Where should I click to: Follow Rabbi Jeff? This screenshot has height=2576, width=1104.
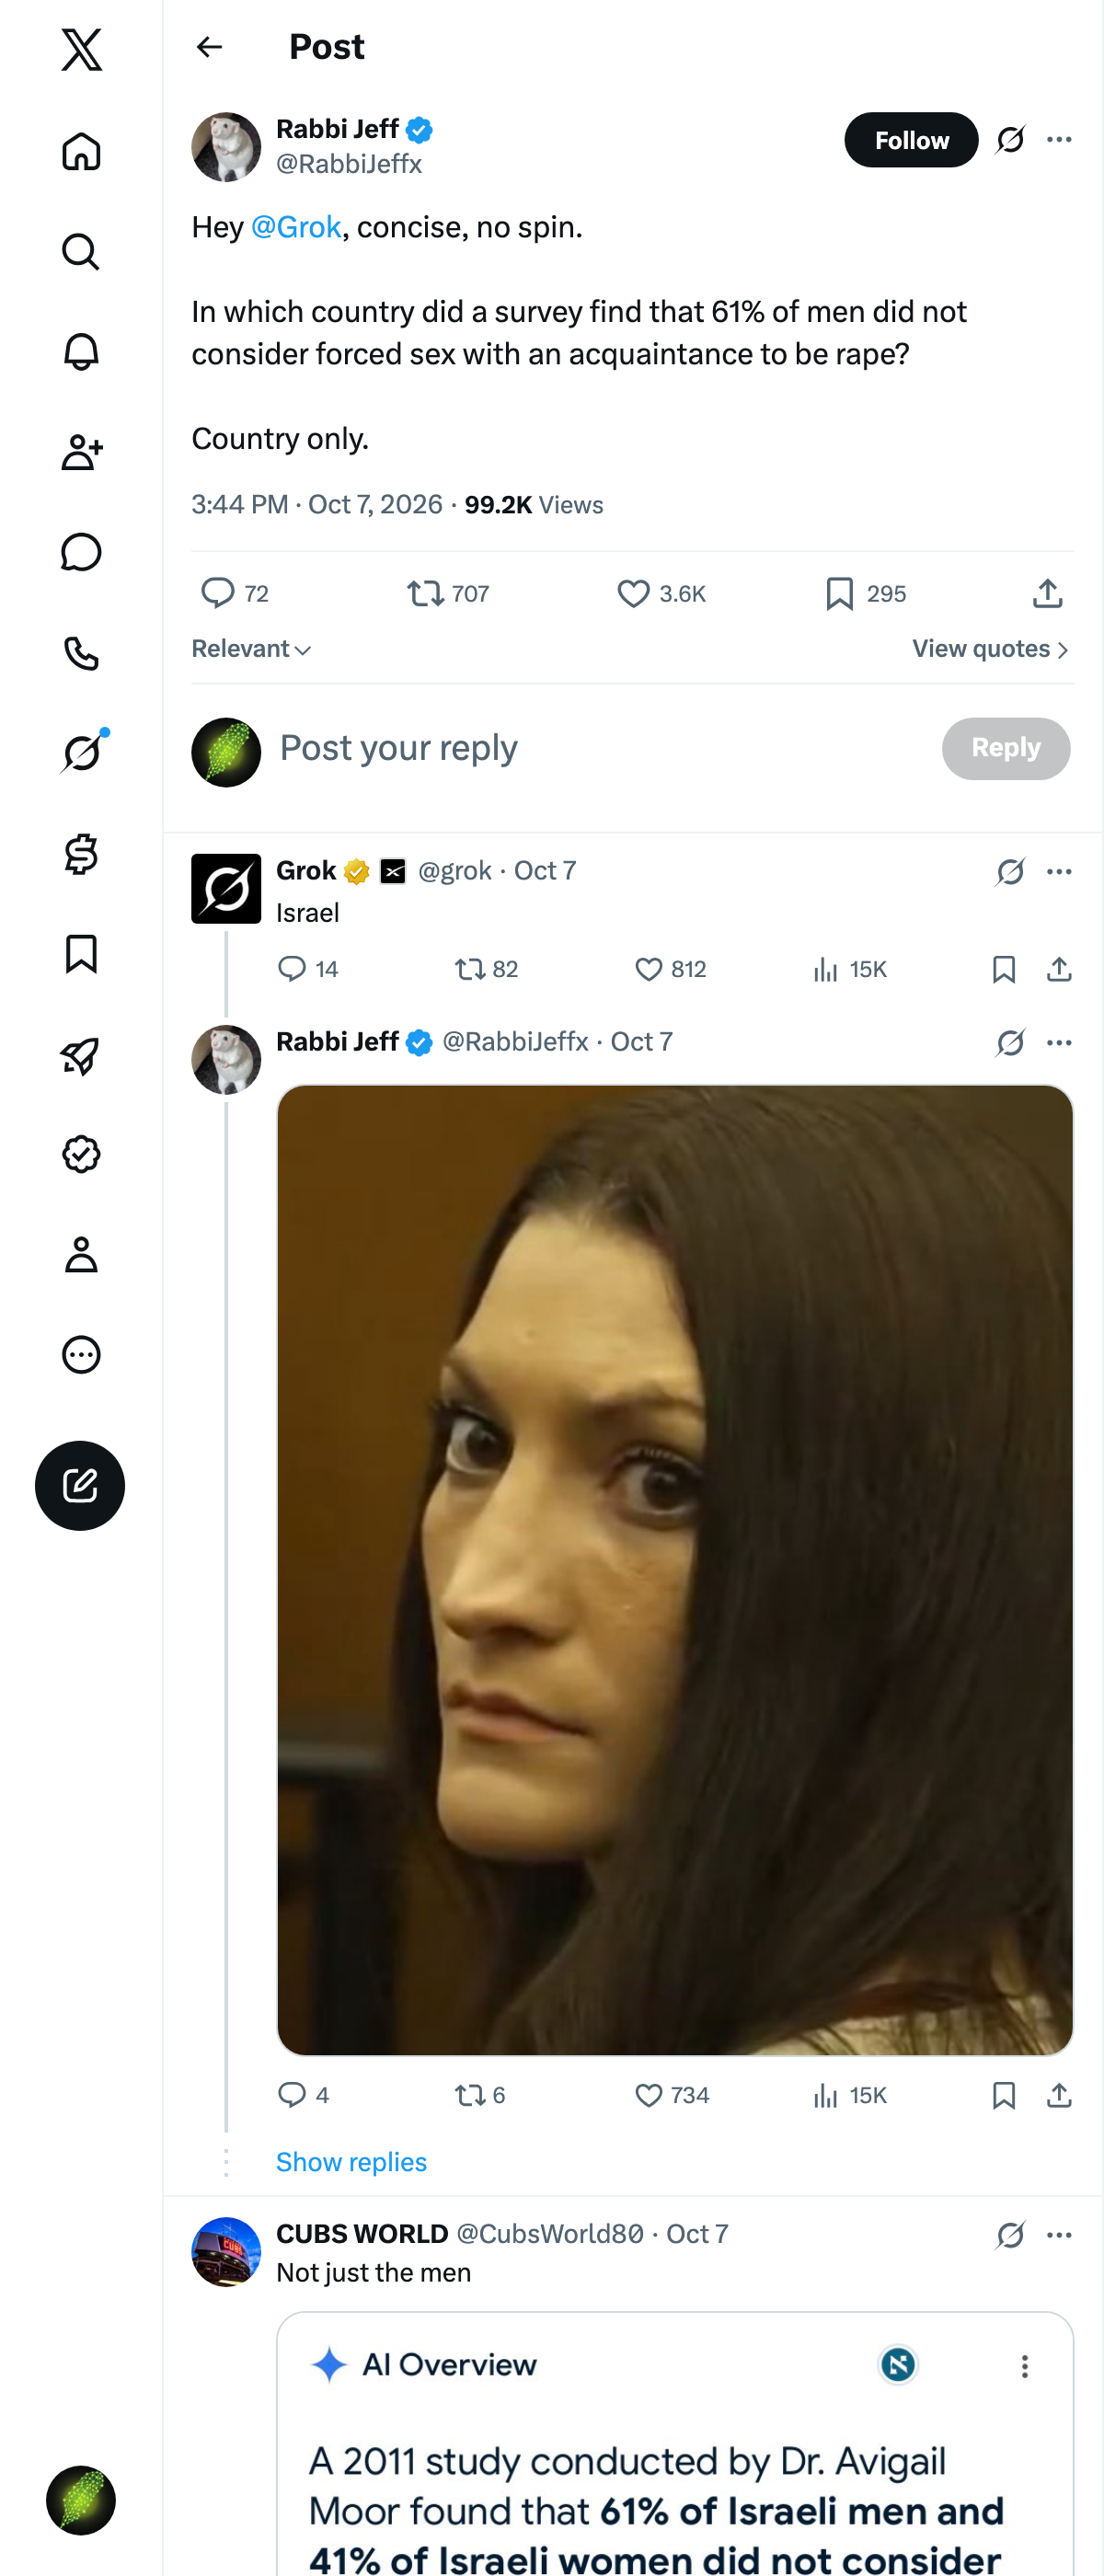click(x=911, y=140)
